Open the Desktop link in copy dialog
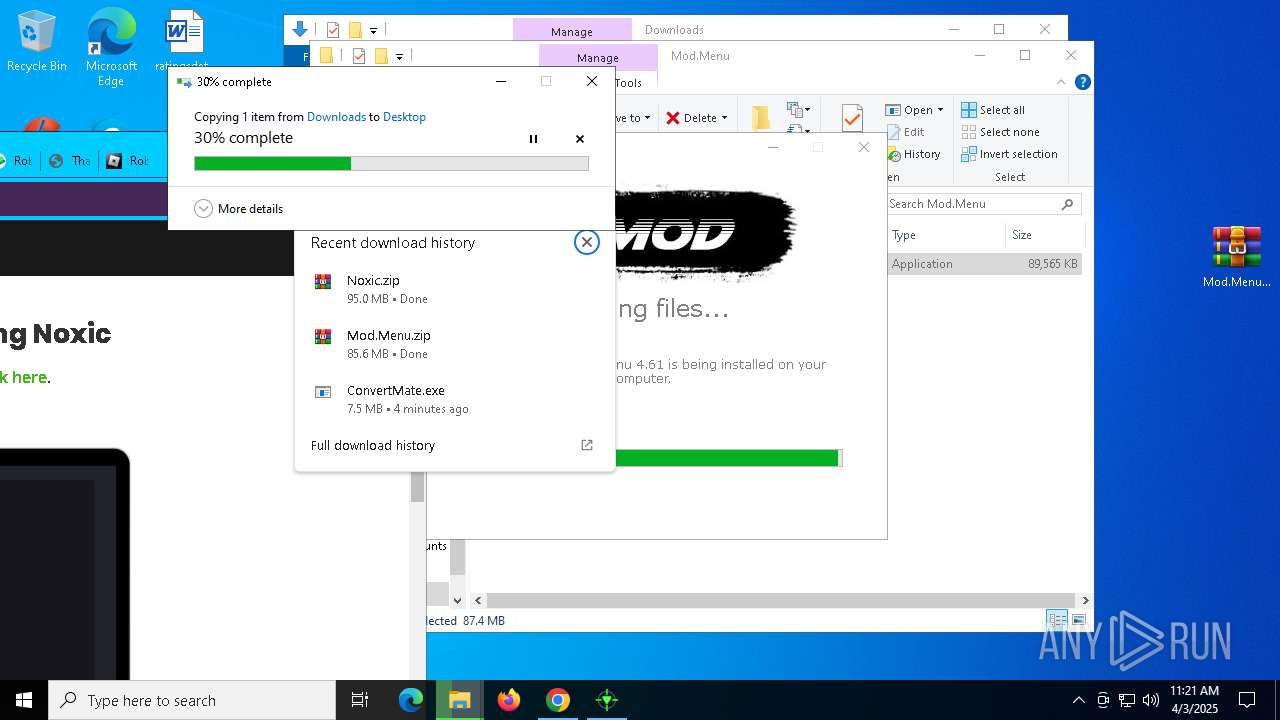The image size is (1280, 720). 404,117
